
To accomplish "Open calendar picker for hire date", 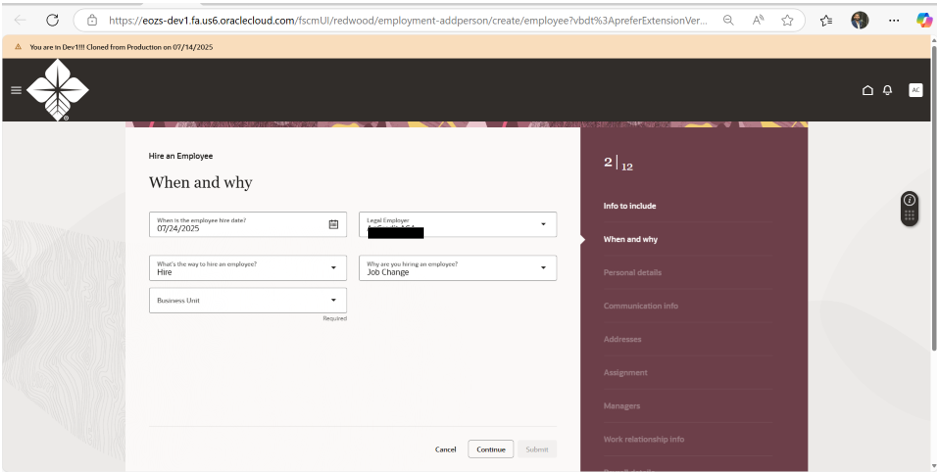I will point(333,224).
